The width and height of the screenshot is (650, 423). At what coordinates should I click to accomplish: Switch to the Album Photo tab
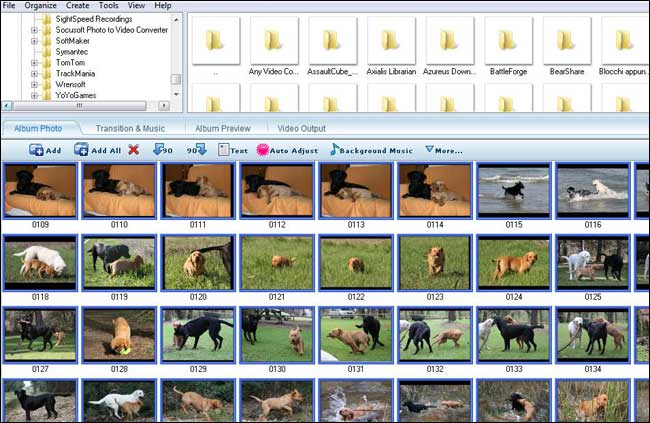[x=38, y=129]
